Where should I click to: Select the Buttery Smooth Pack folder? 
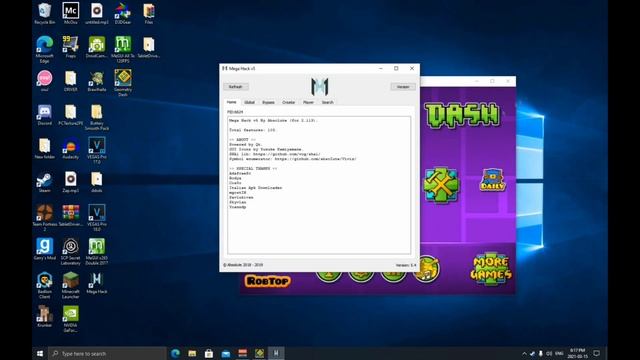tap(97, 117)
